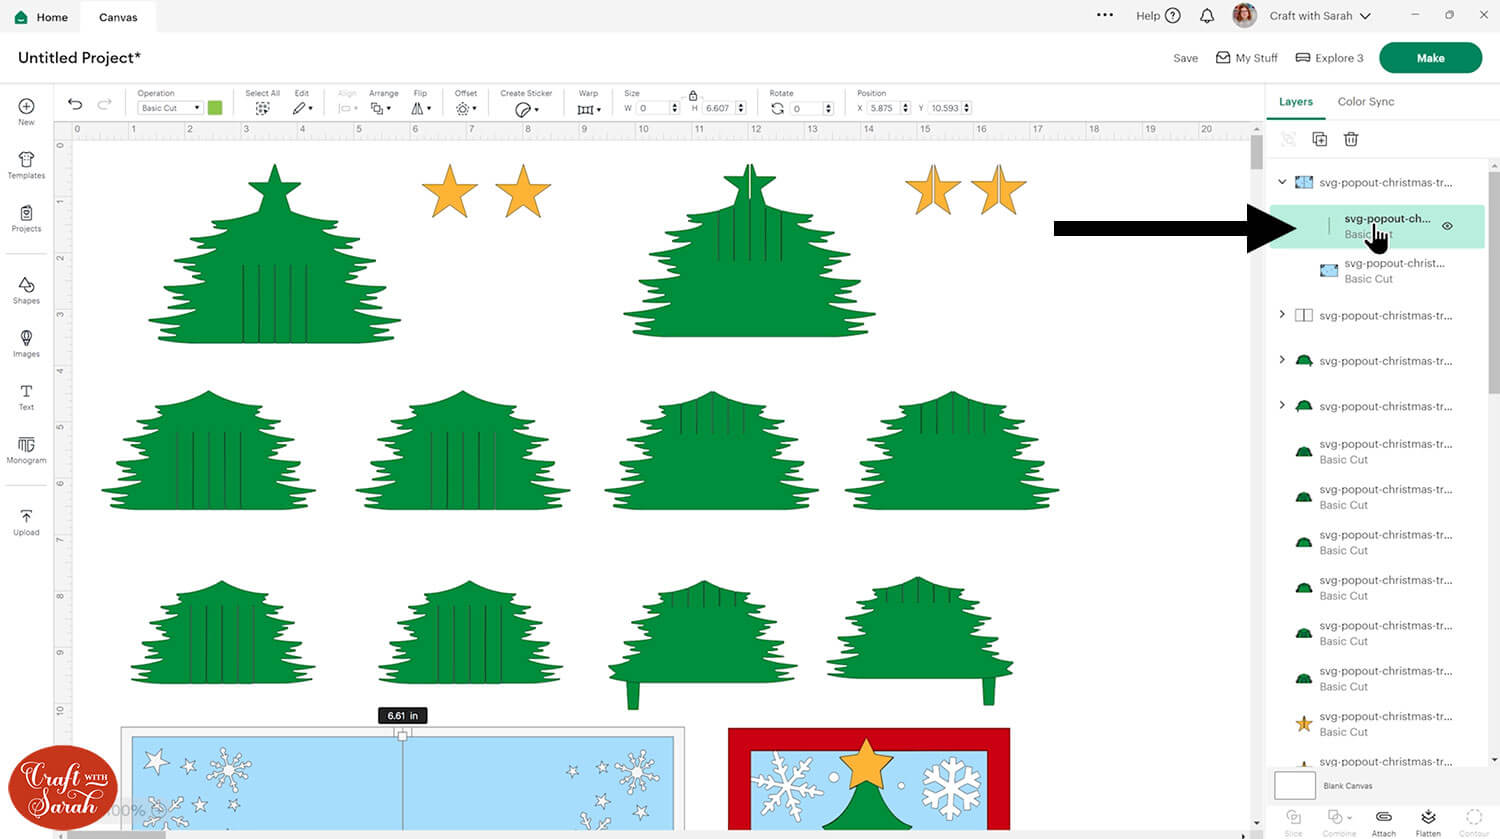Click the Position Y field
Image resolution: width=1500 pixels, height=839 pixels.
[x=950, y=108]
